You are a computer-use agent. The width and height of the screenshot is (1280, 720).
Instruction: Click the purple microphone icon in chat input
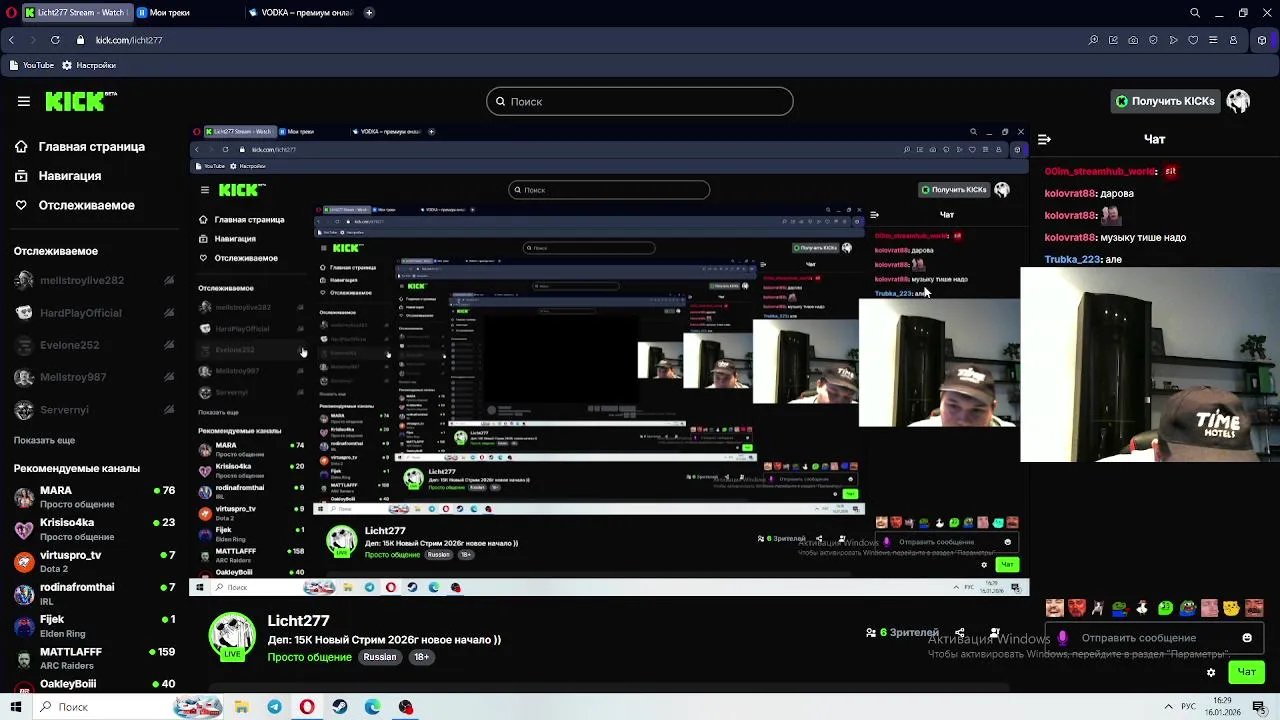[1062, 638]
